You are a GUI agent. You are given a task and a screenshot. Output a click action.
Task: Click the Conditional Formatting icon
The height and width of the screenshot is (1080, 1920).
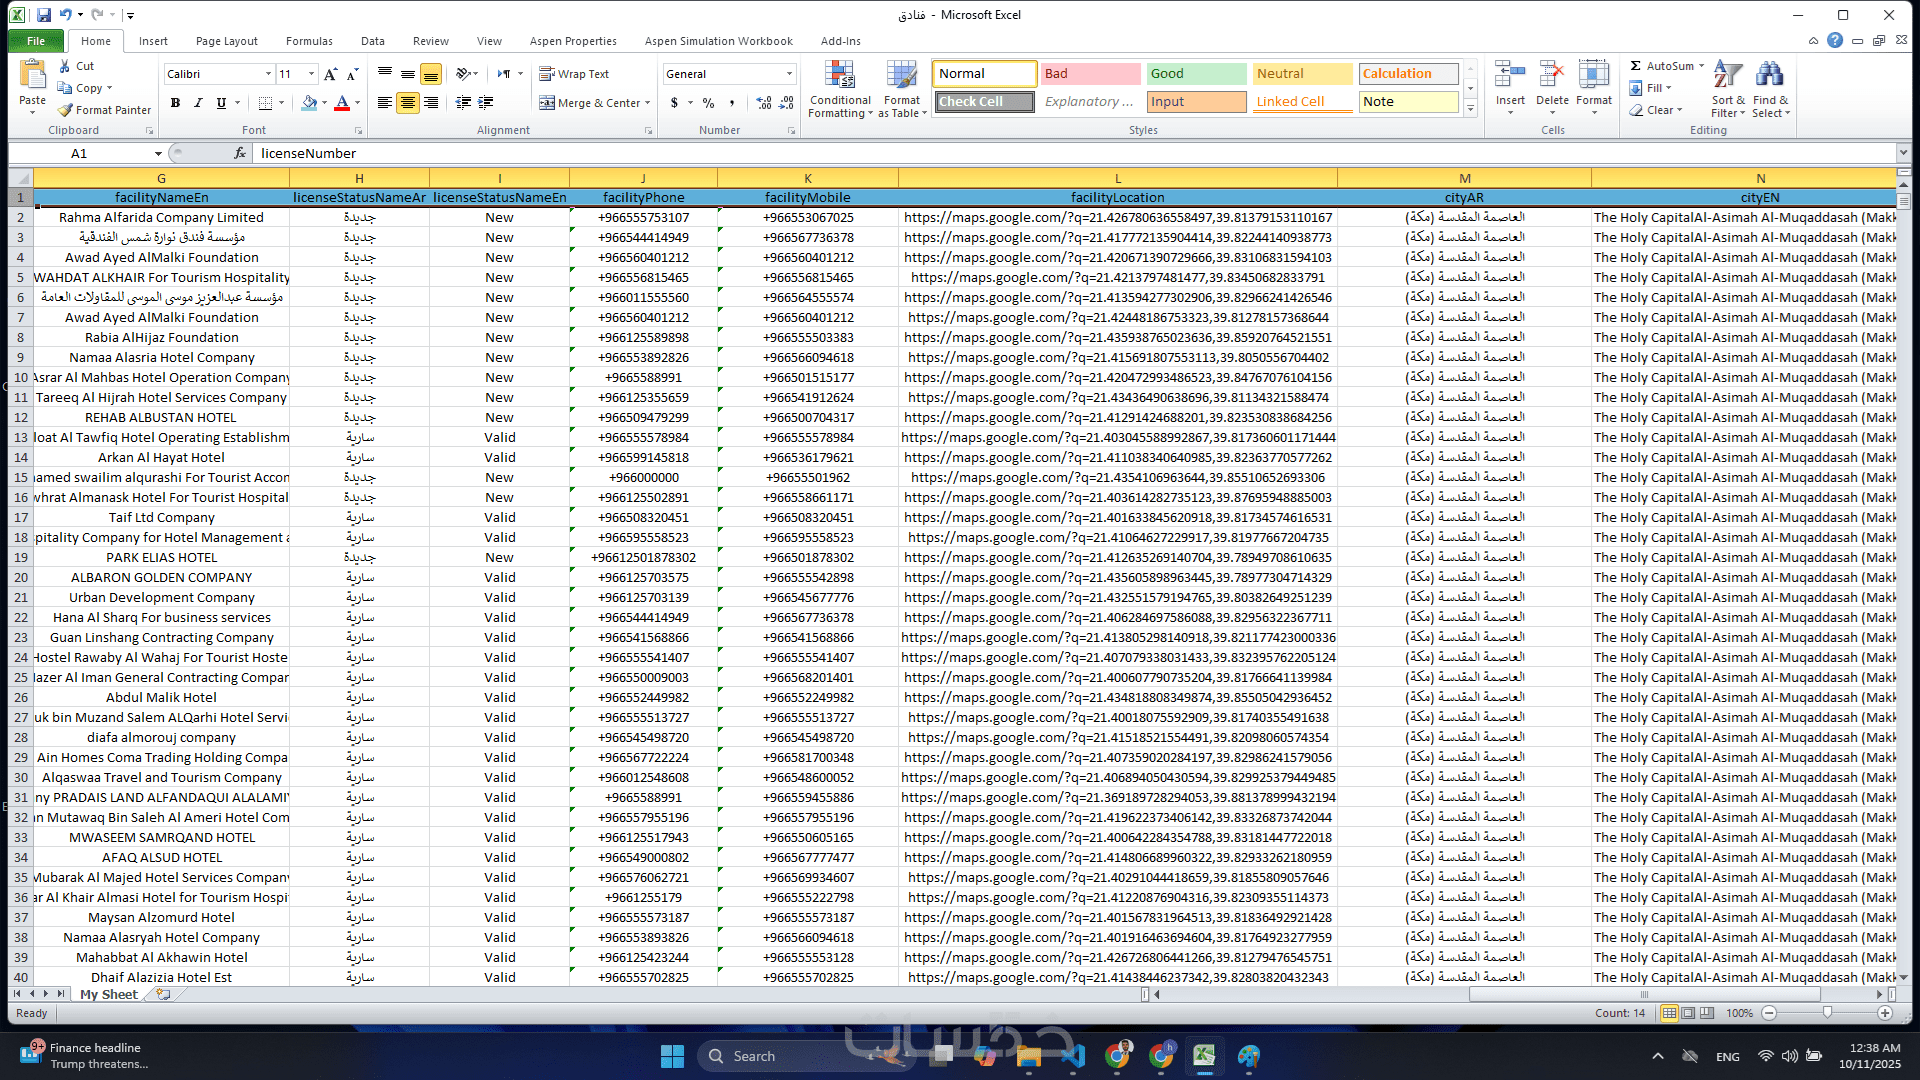(x=839, y=76)
